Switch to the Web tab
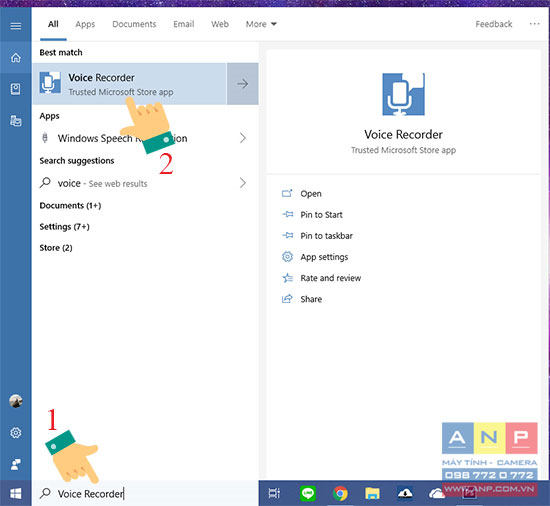The width and height of the screenshot is (550, 506). (220, 24)
